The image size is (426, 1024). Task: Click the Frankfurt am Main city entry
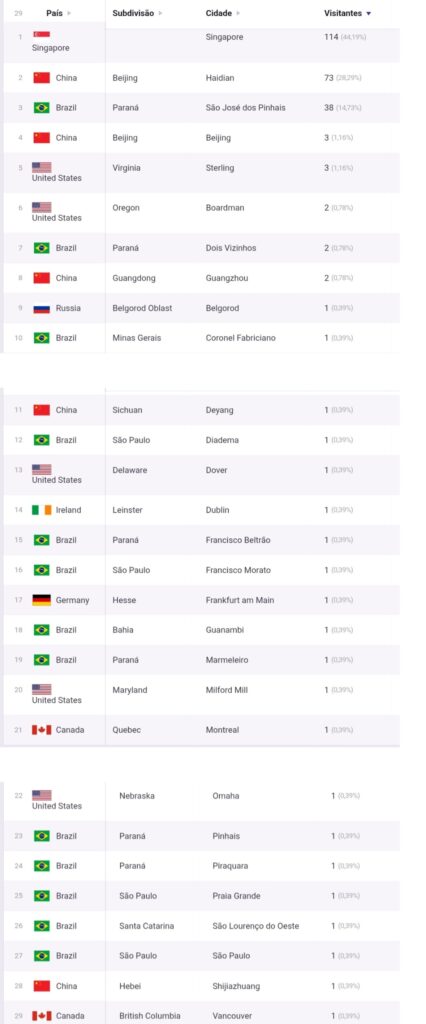click(x=240, y=600)
